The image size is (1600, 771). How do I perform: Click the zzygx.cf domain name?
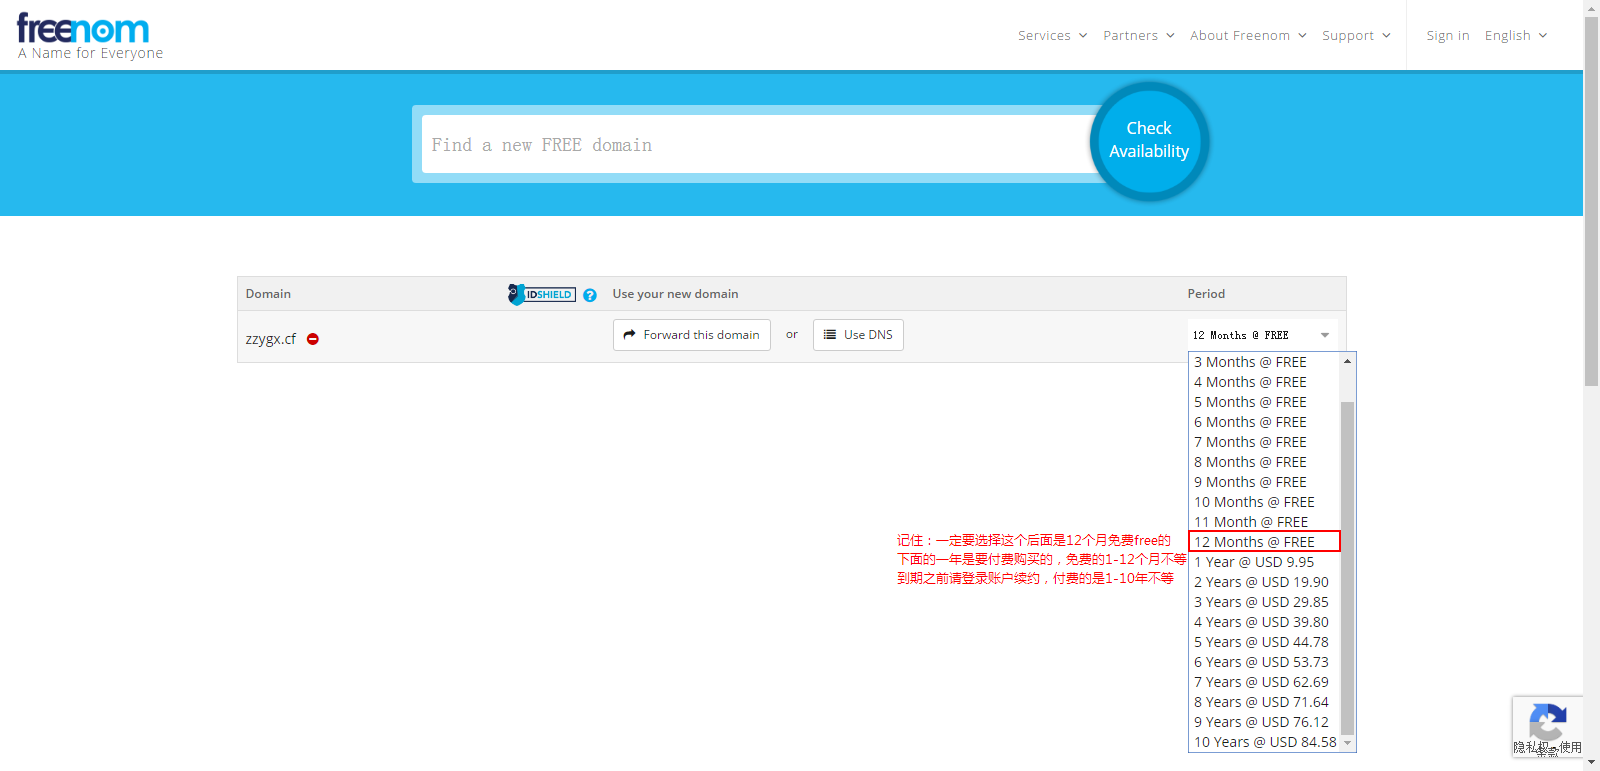(271, 339)
